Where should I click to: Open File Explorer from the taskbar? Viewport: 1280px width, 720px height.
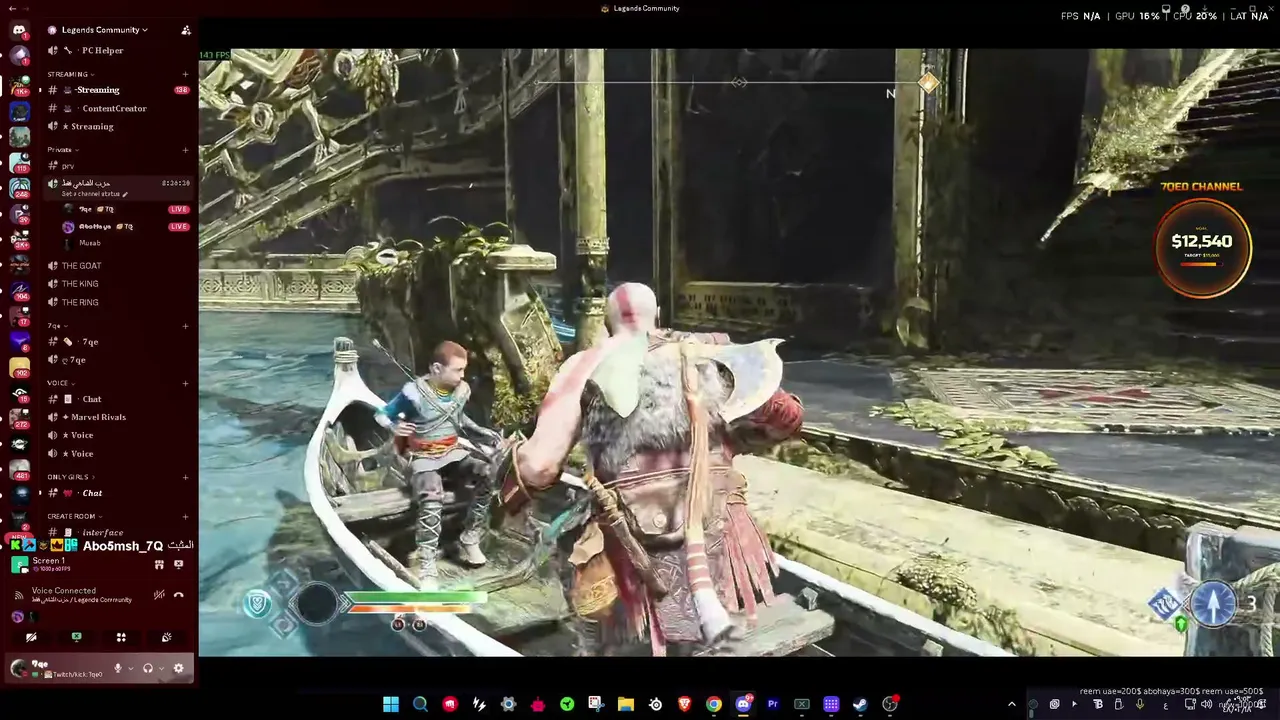pyautogui.click(x=625, y=704)
